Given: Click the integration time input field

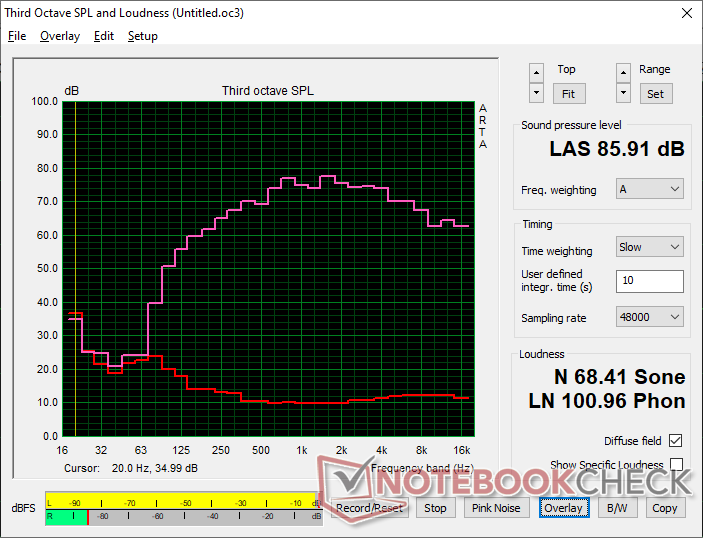Looking at the screenshot, I should point(650,281).
